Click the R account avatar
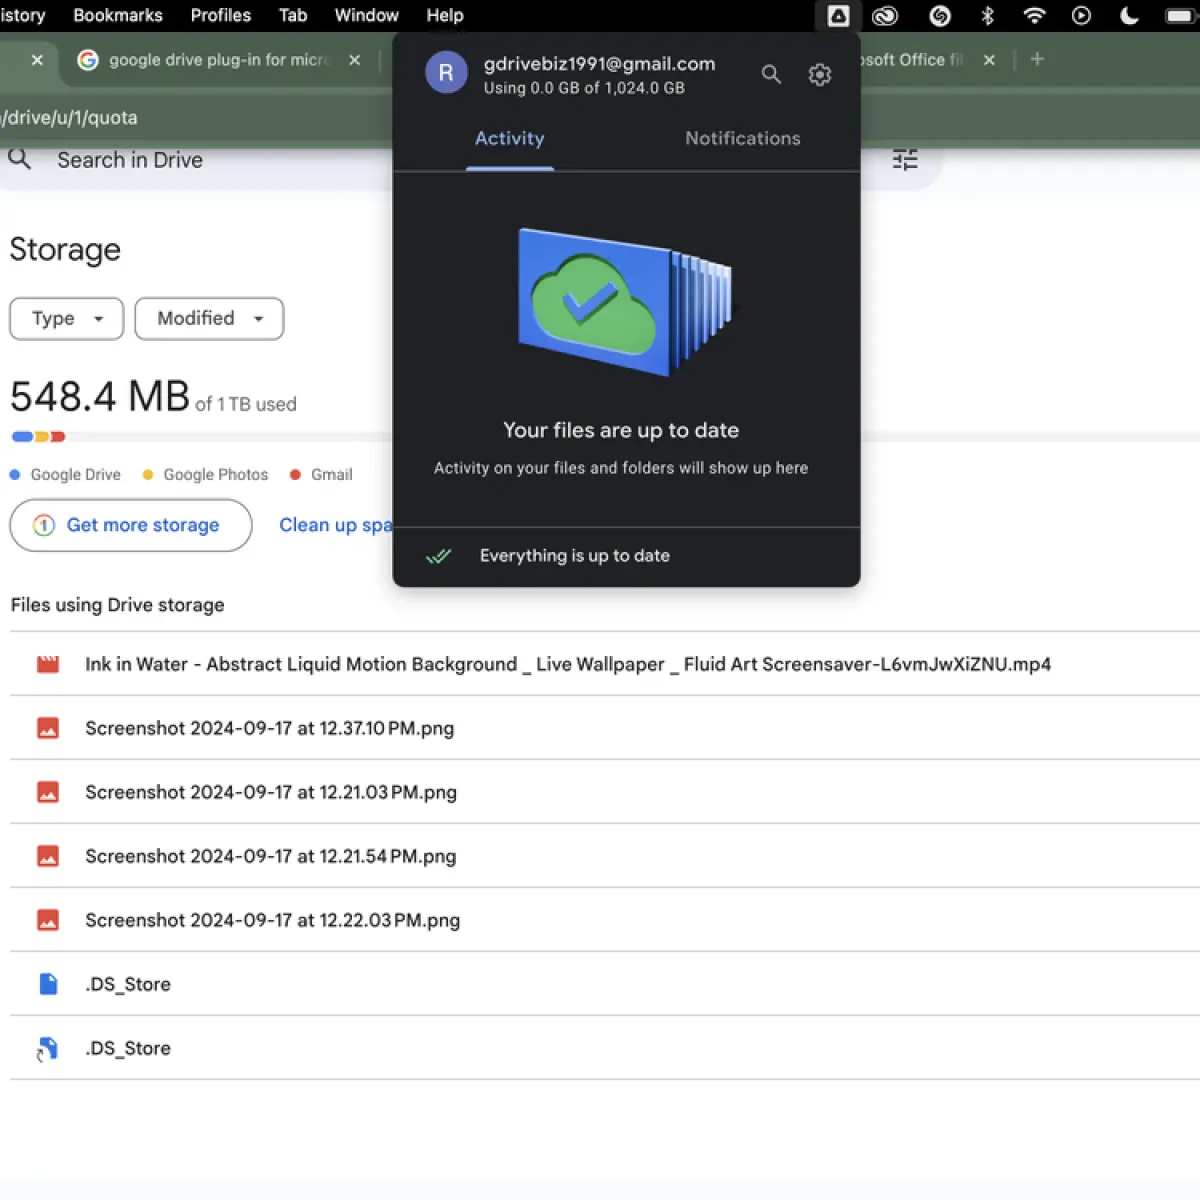 [446, 73]
